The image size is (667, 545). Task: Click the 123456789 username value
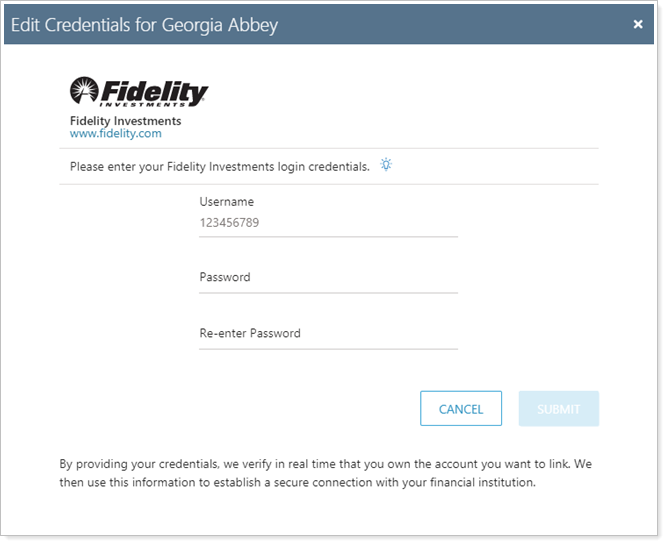click(230, 223)
